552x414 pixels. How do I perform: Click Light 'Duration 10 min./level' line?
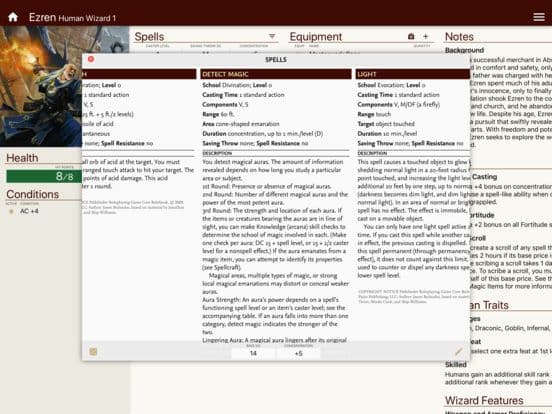[387, 133]
